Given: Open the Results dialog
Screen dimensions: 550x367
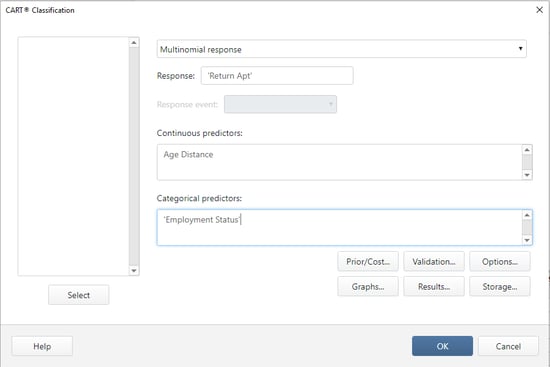Looking at the screenshot, I should (434, 286).
